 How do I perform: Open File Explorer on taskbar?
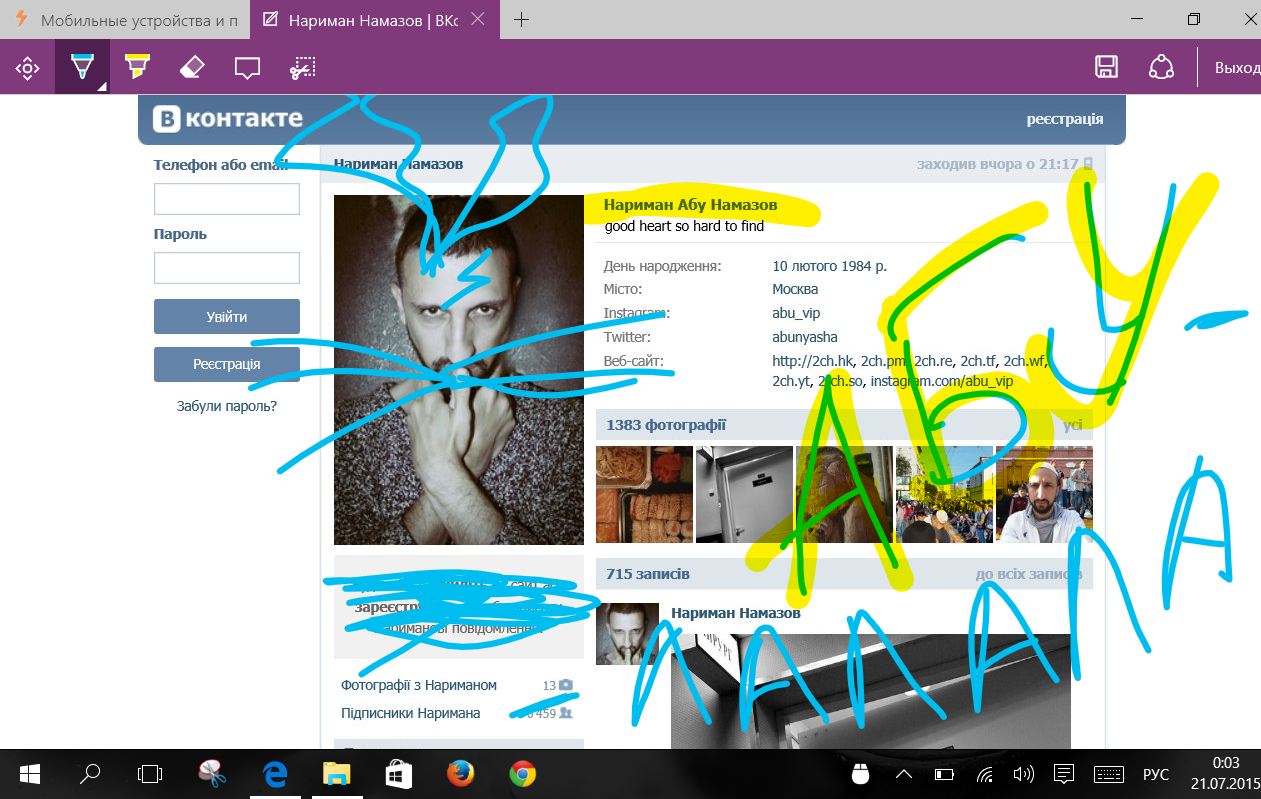(336, 773)
